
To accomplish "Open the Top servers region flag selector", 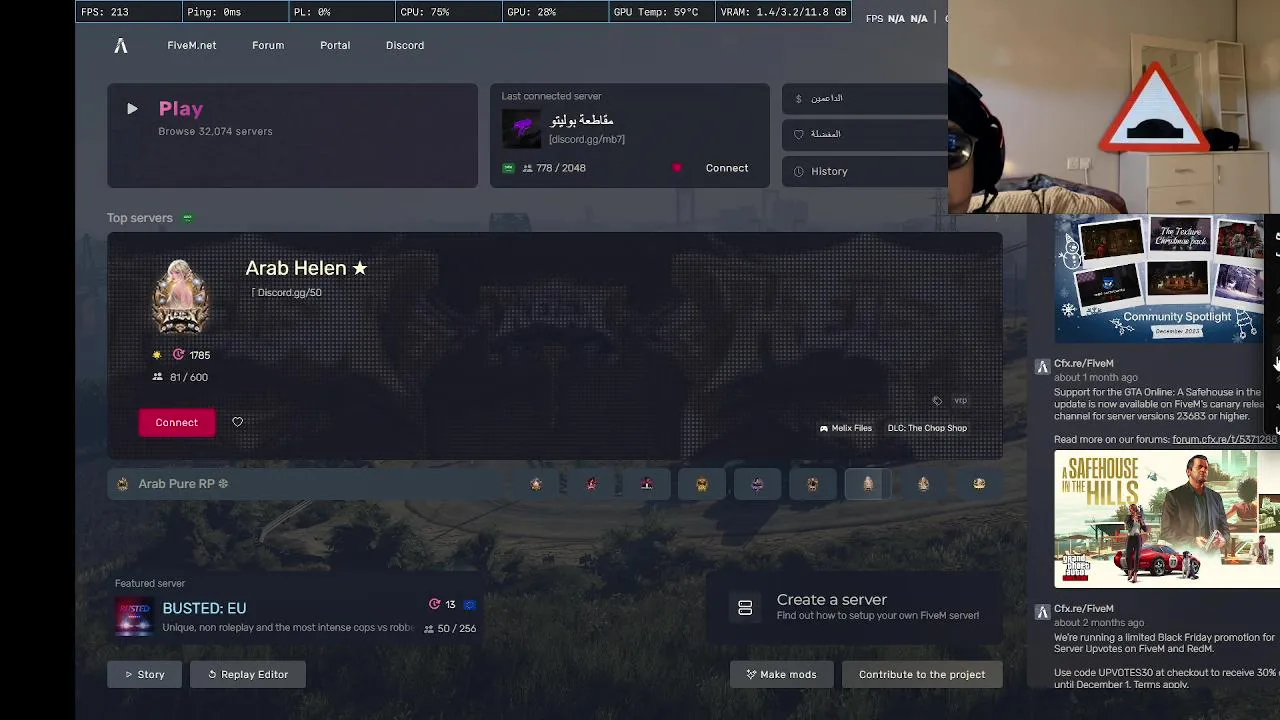I will tap(187, 218).
